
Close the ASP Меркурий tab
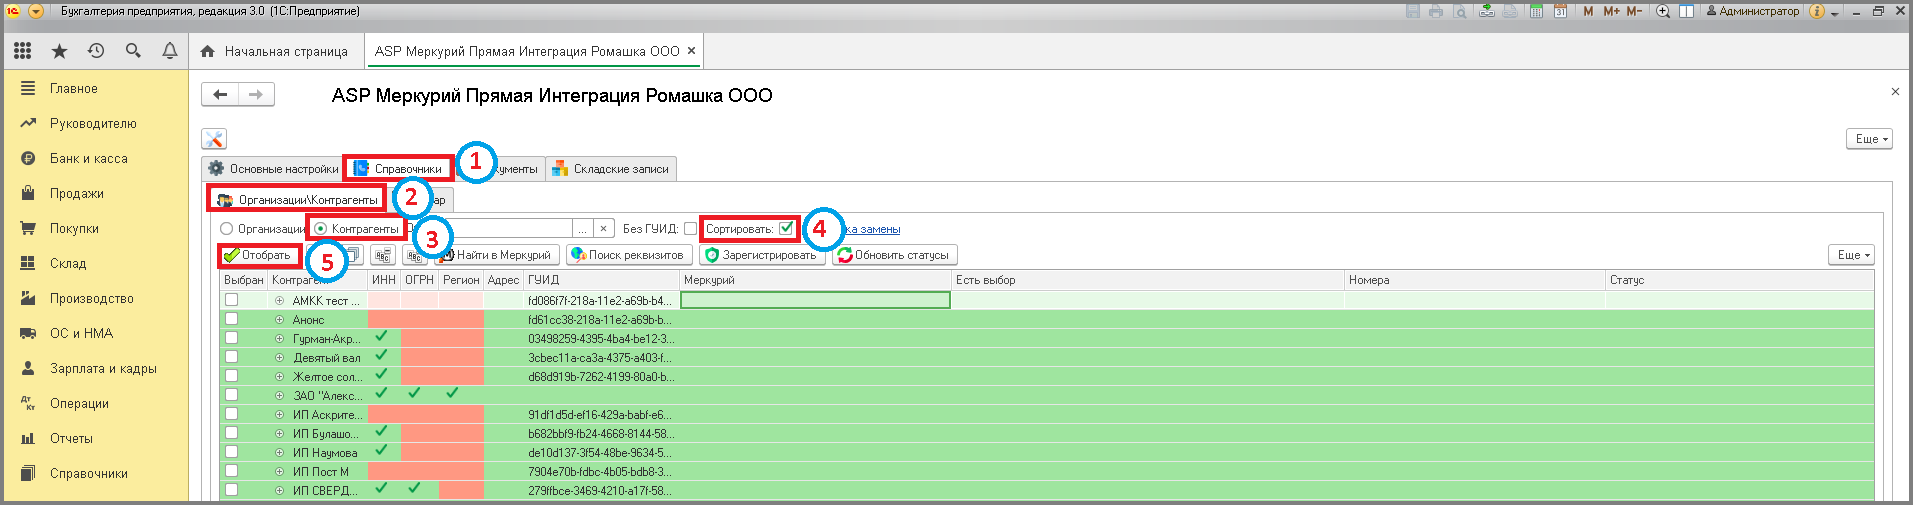click(x=691, y=51)
